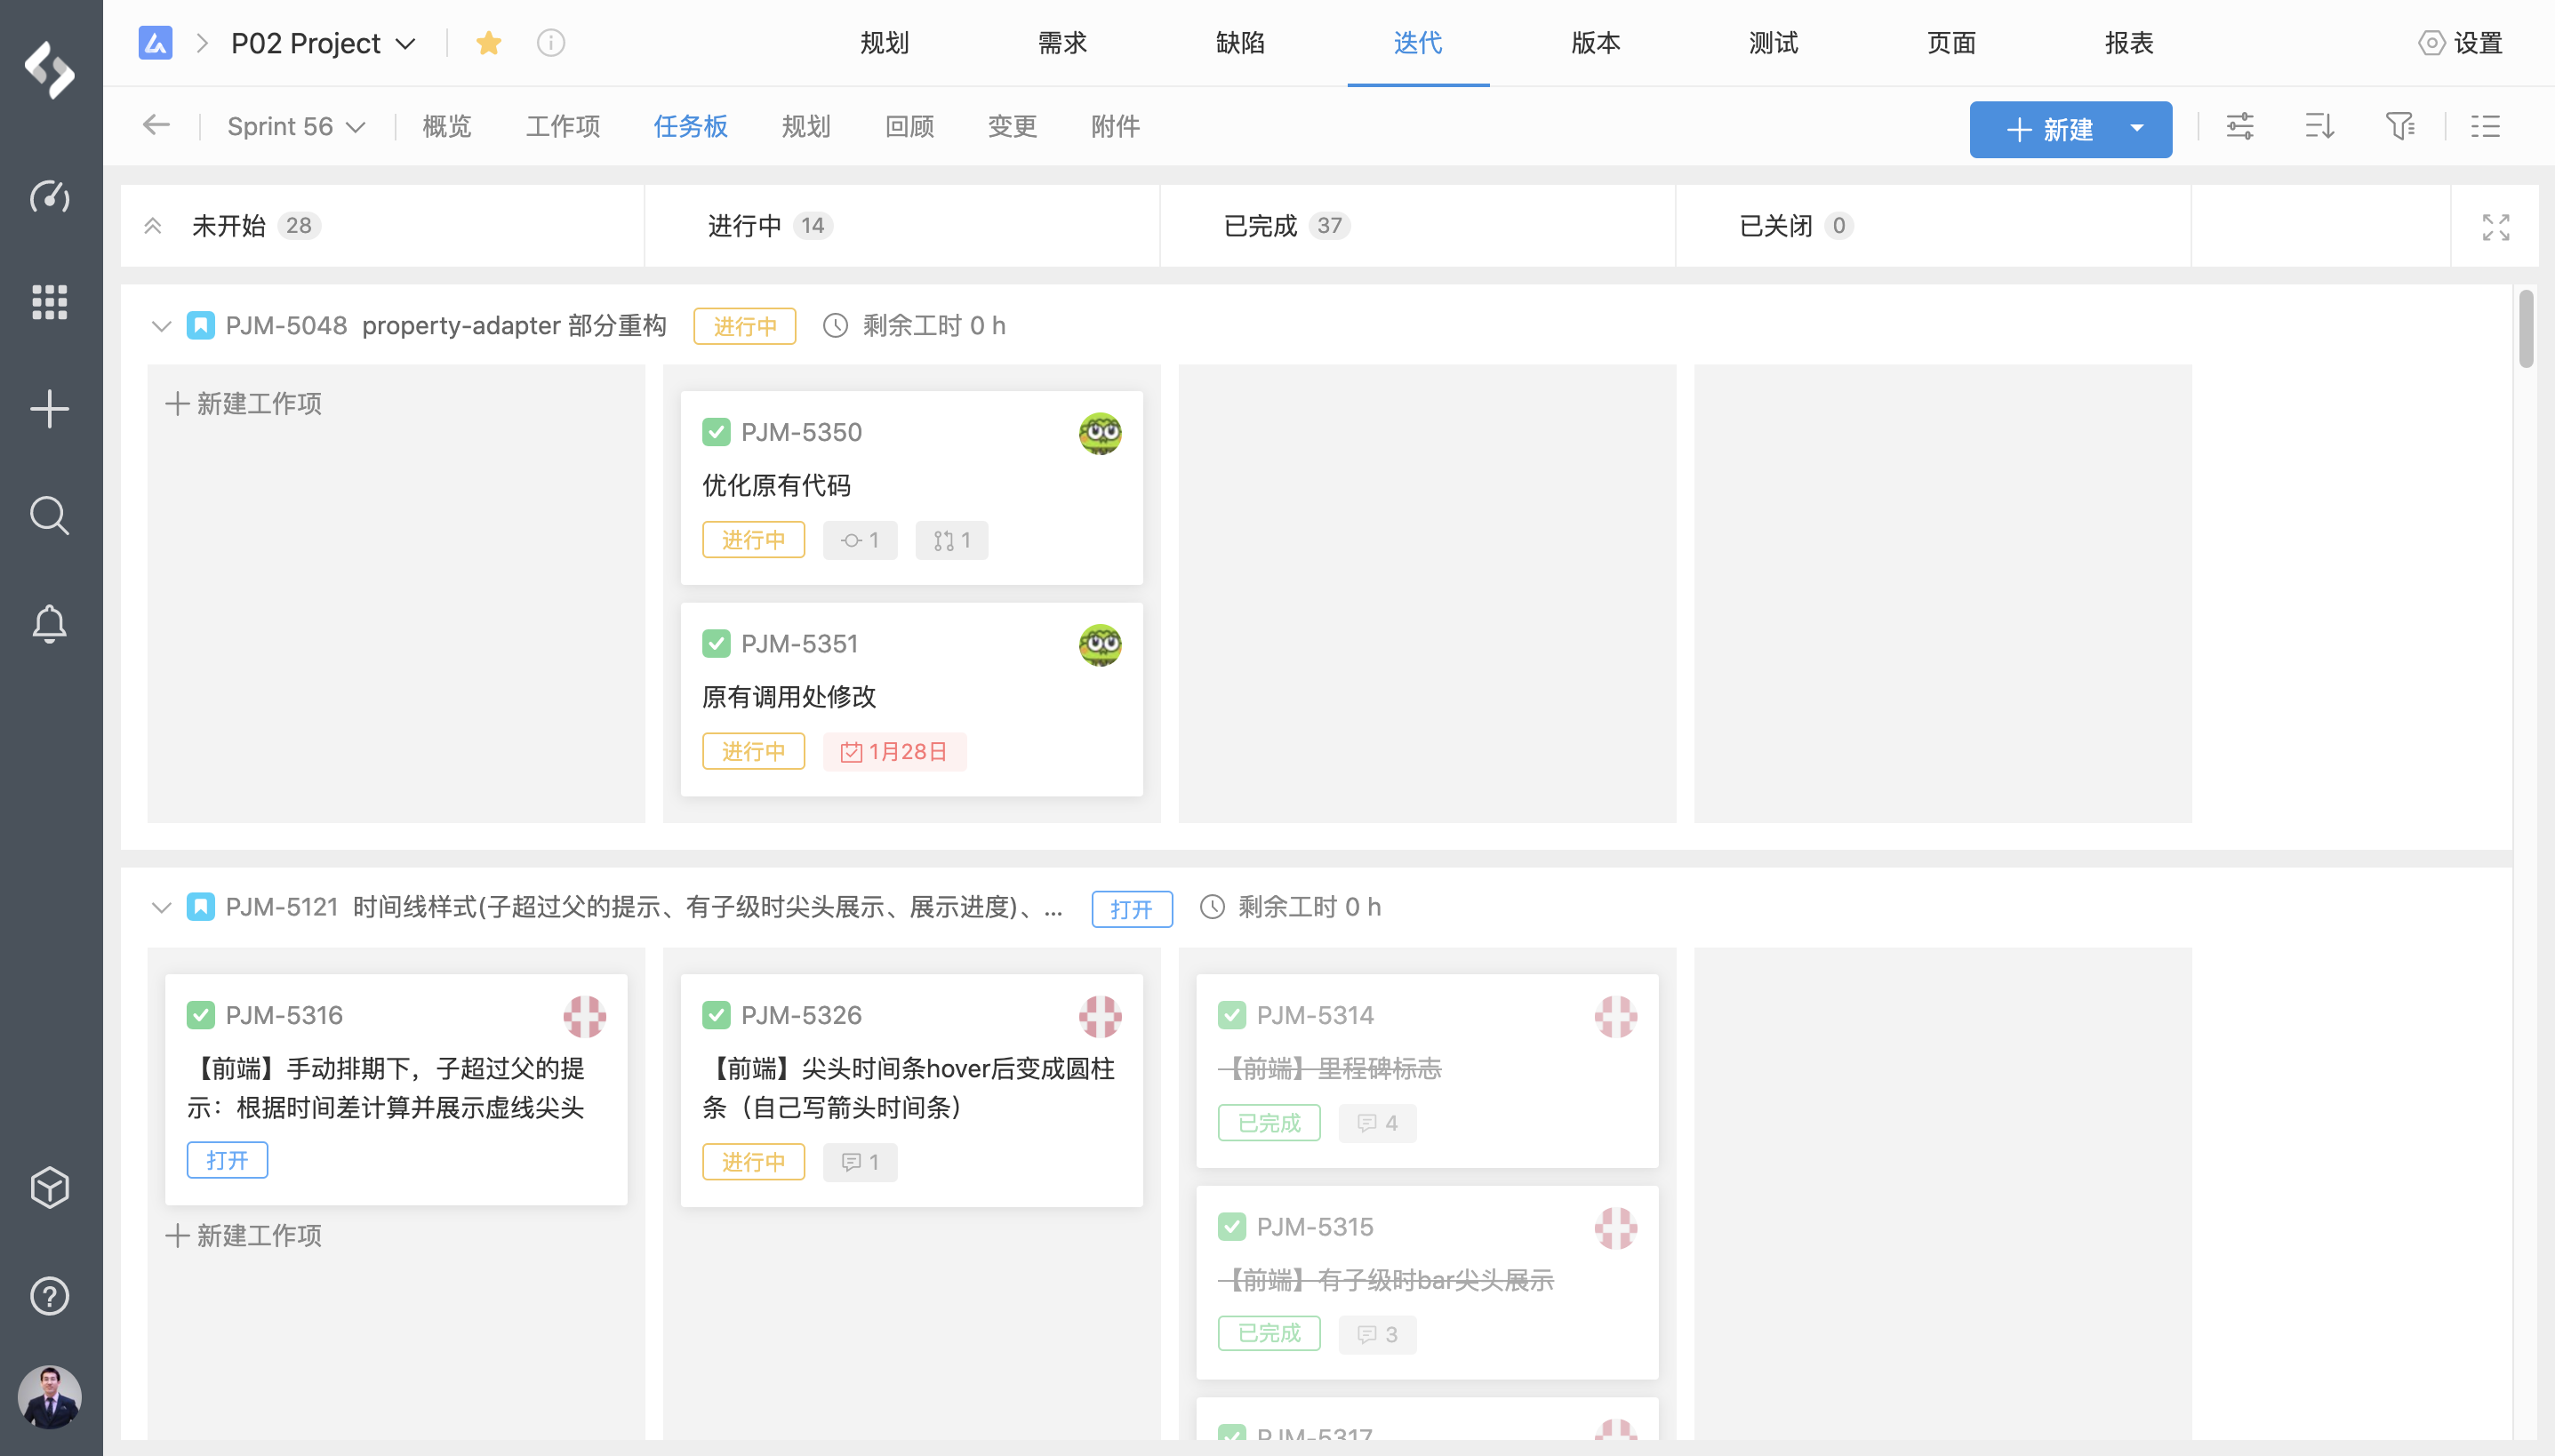
Task: Enter fullscreen with the expand arrows icon
Action: 2495,227
